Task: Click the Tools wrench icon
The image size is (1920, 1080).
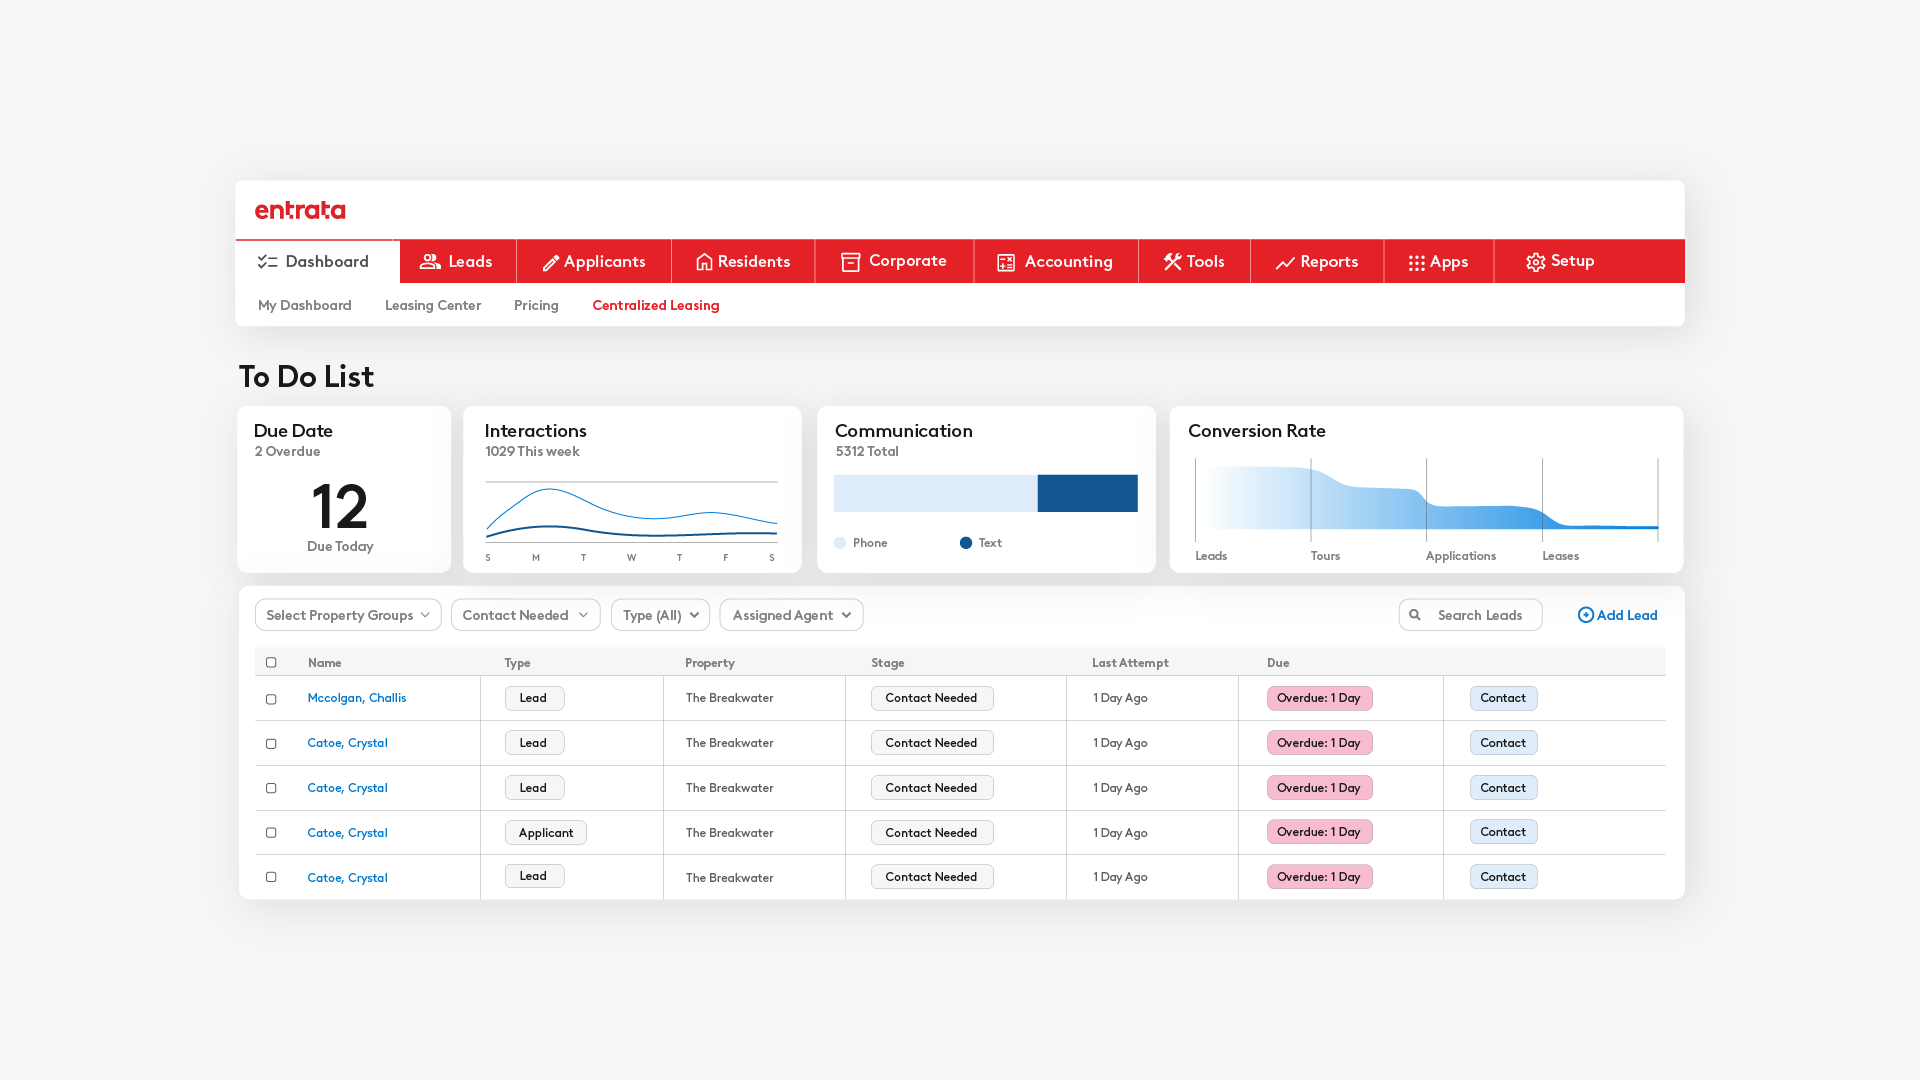Action: pyautogui.click(x=1172, y=262)
